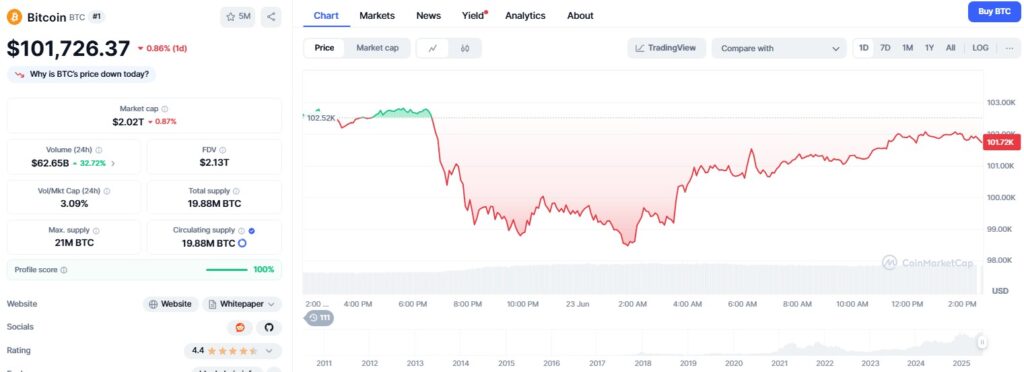1024x372 pixels.
Task: Click the 111 history events badge
Action: pos(319,318)
